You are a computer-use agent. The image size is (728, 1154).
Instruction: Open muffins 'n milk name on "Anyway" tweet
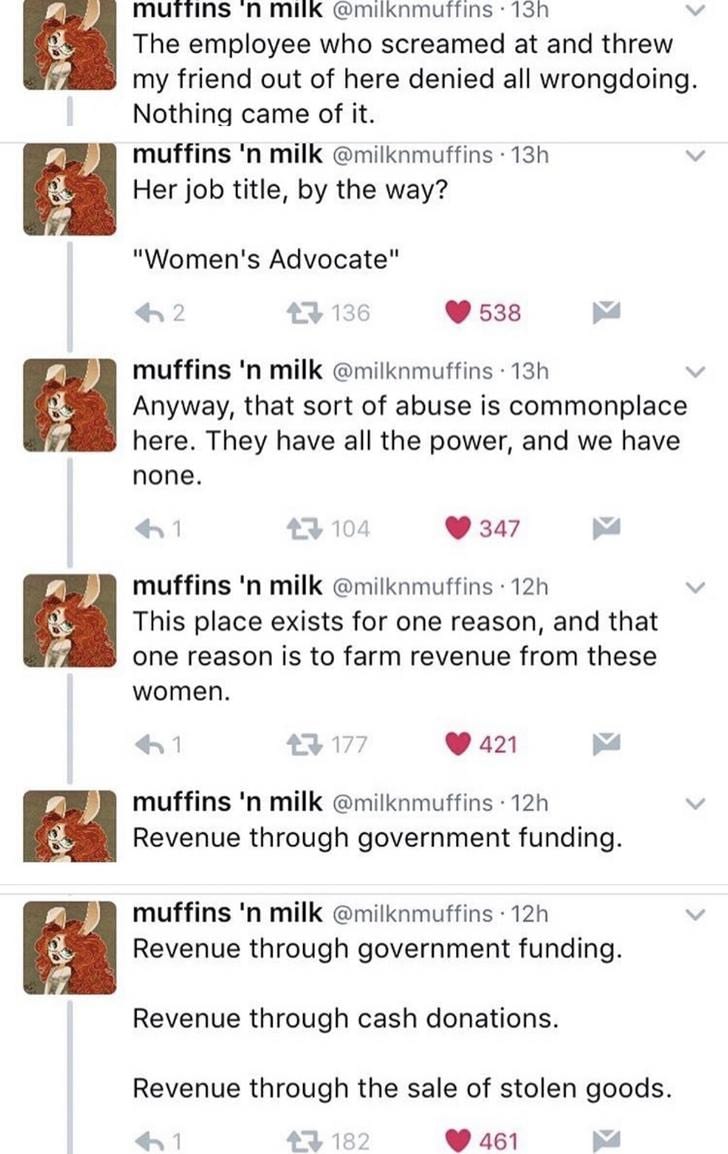click(x=228, y=371)
